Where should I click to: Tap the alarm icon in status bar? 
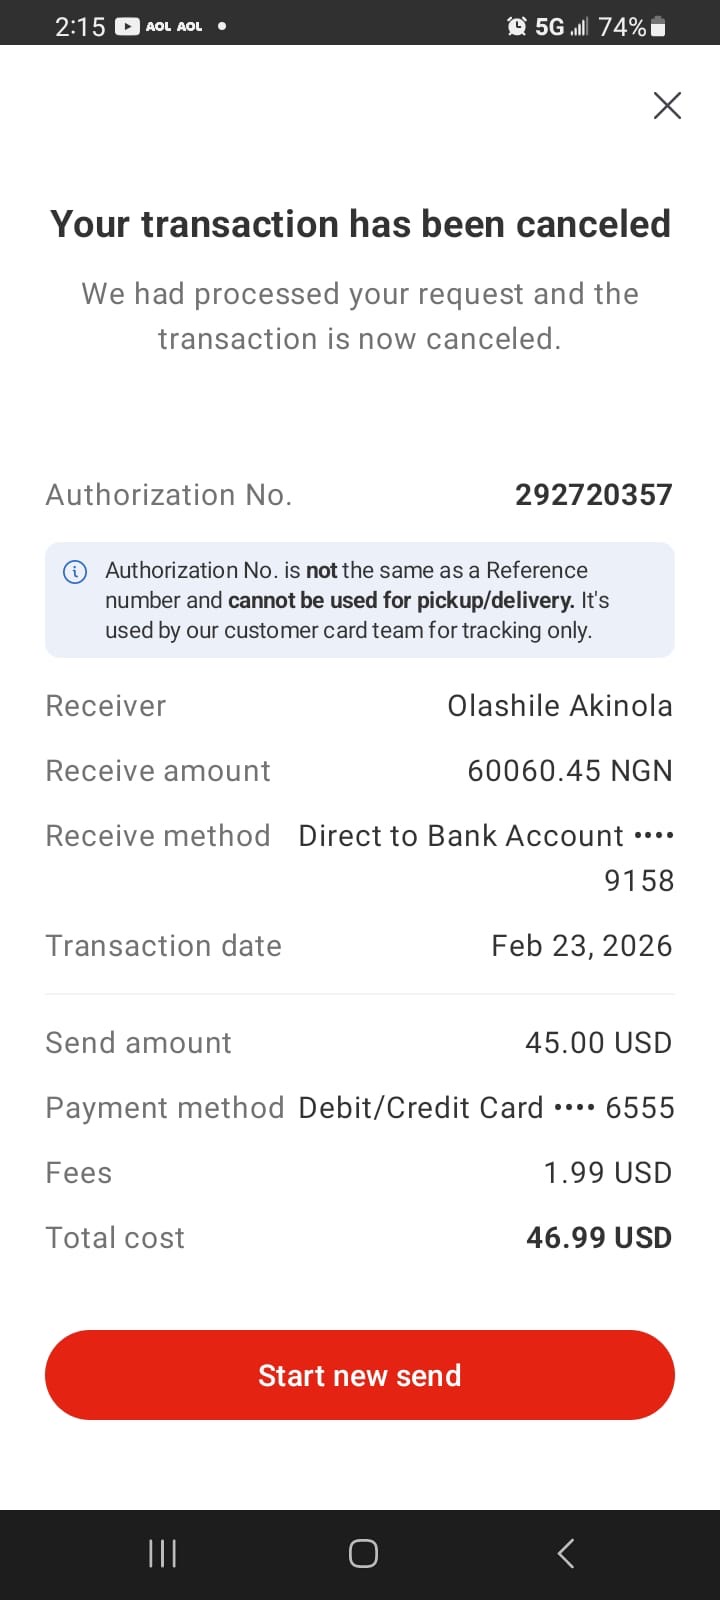pyautogui.click(x=516, y=27)
